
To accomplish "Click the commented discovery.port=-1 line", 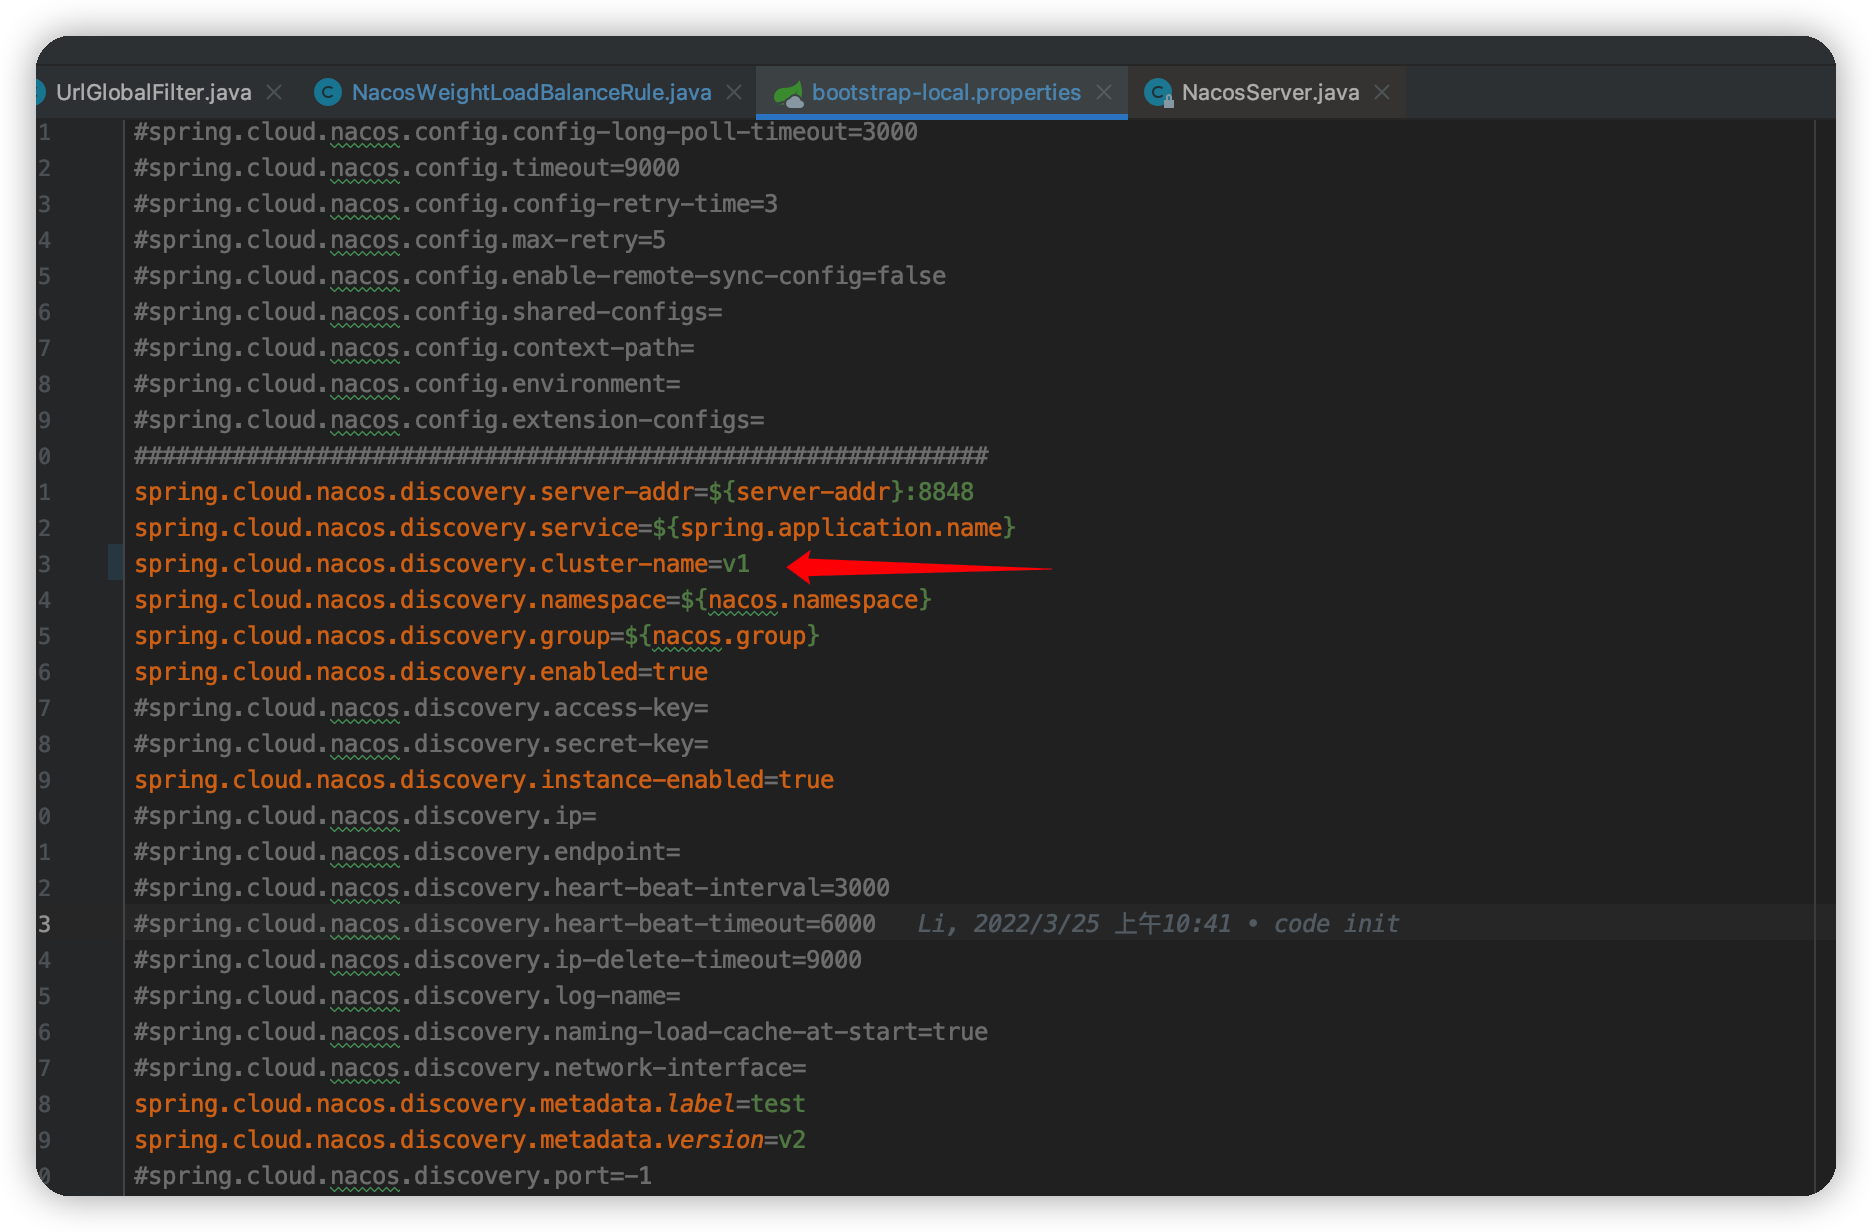I will pyautogui.click(x=393, y=1176).
